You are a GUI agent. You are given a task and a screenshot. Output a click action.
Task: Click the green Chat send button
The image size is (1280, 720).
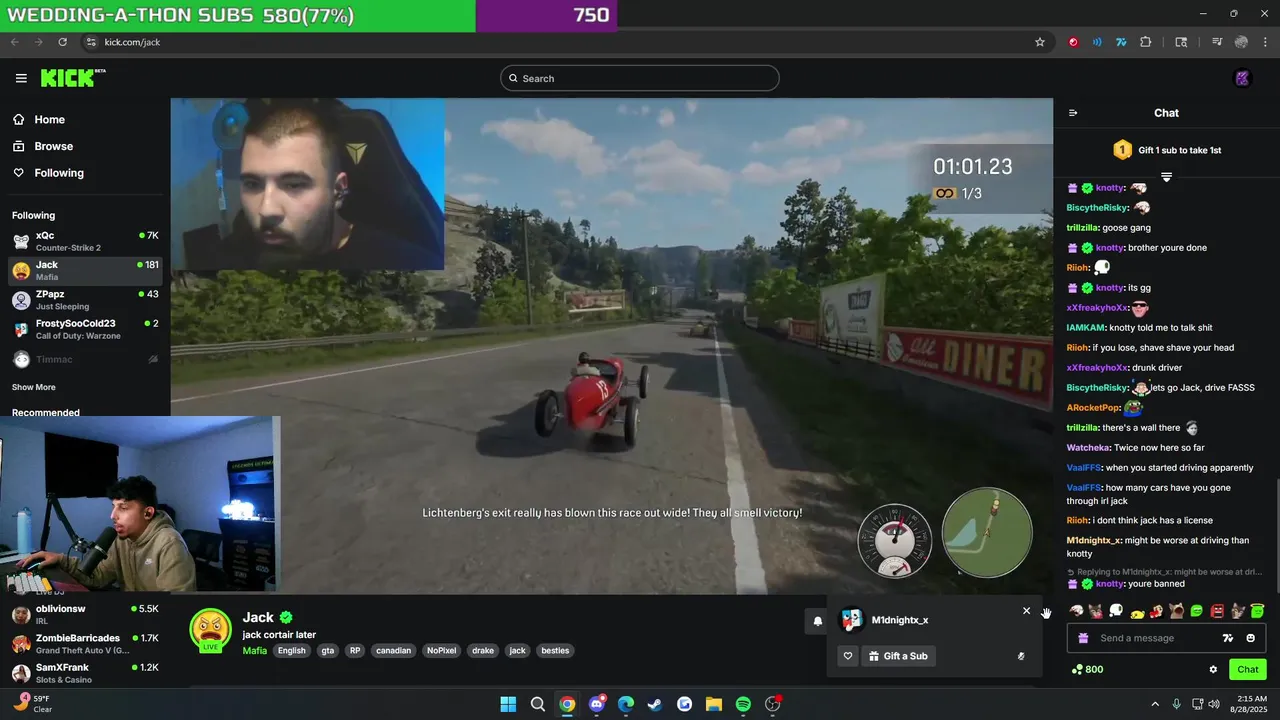pyautogui.click(x=1248, y=669)
